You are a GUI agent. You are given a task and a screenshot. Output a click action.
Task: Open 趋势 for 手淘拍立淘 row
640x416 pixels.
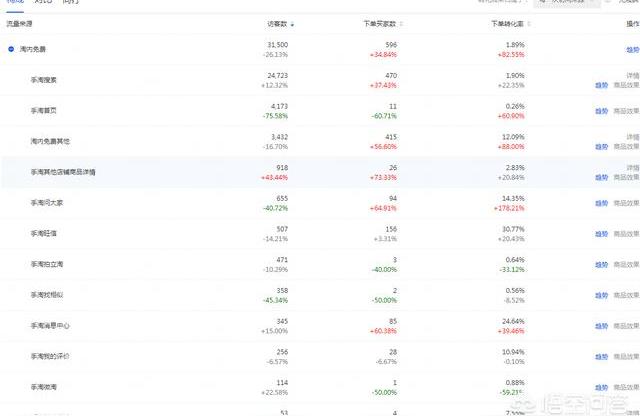601,265
